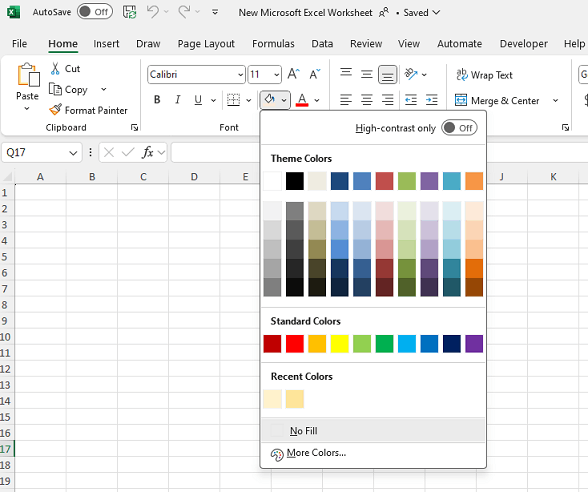This screenshot has height=492, width=588.
Task: Click Select All corner triangle
Action: coord(8,177)
